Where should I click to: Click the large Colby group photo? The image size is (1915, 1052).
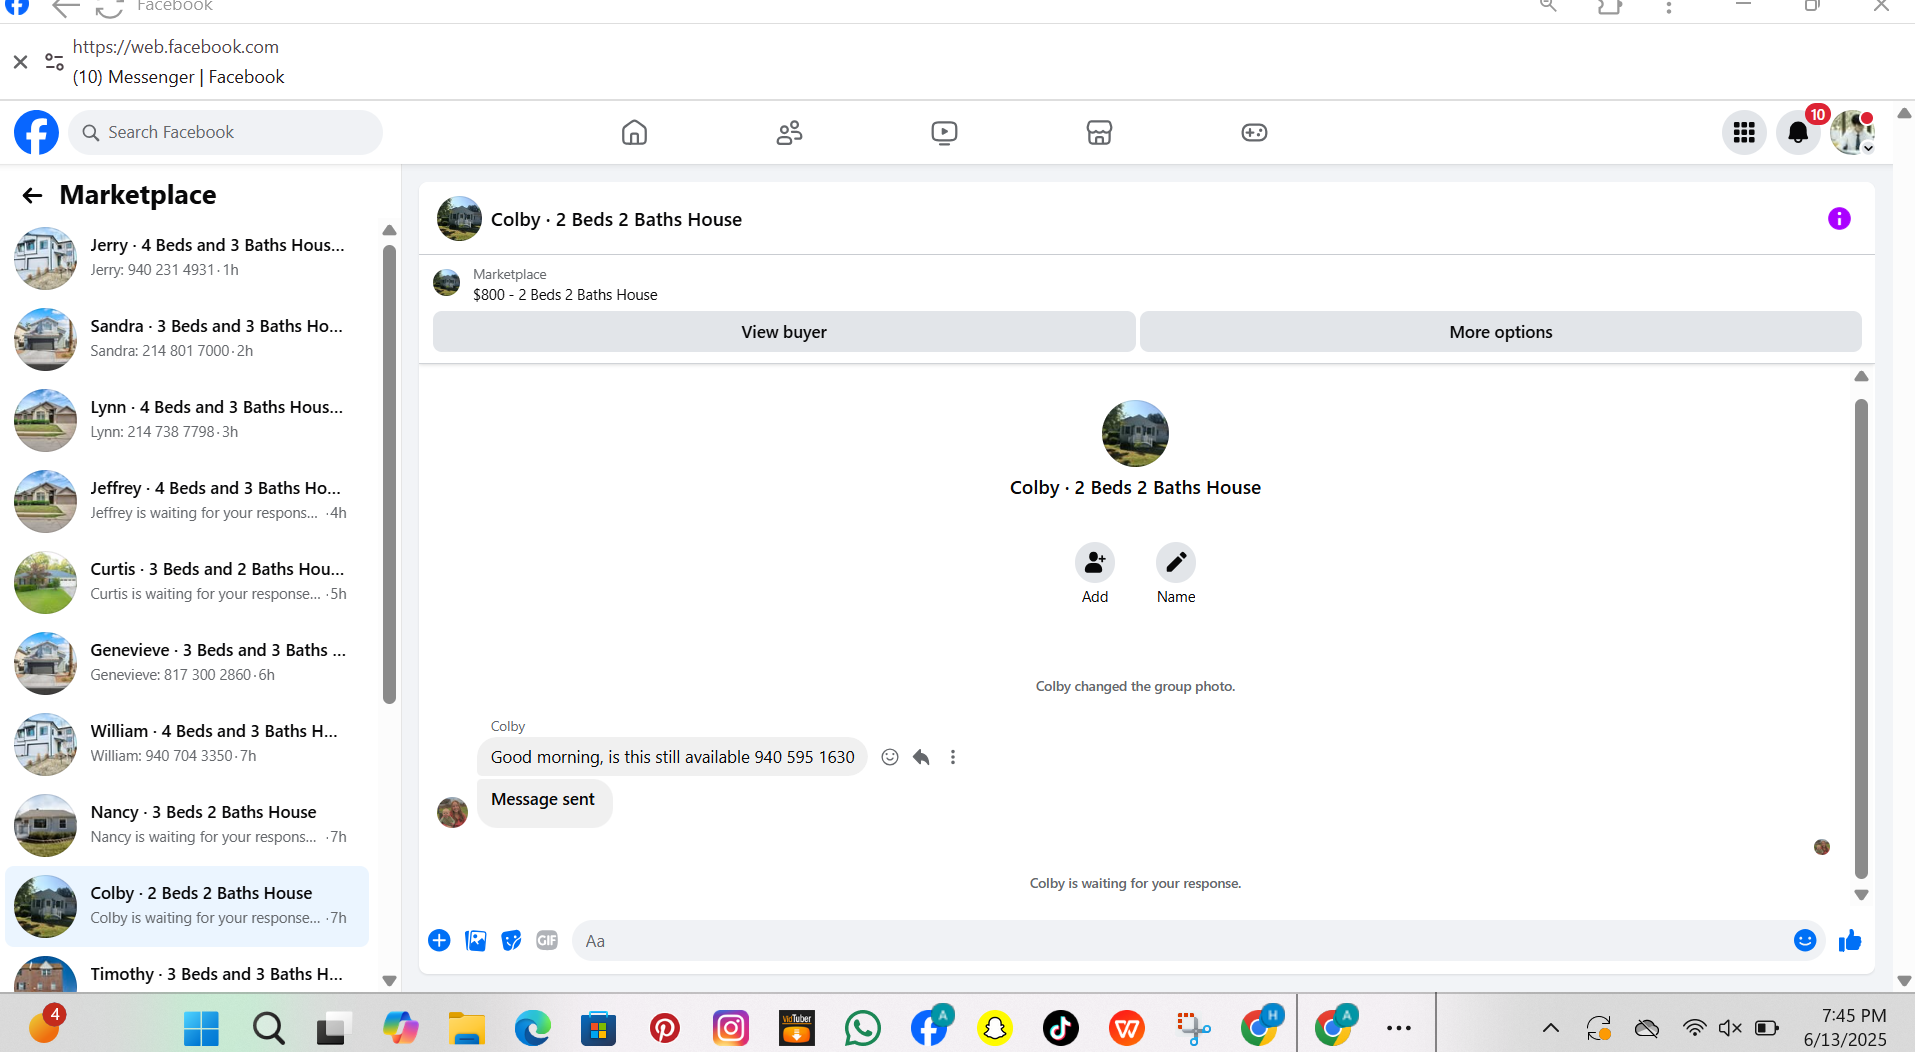[1135, 433]
